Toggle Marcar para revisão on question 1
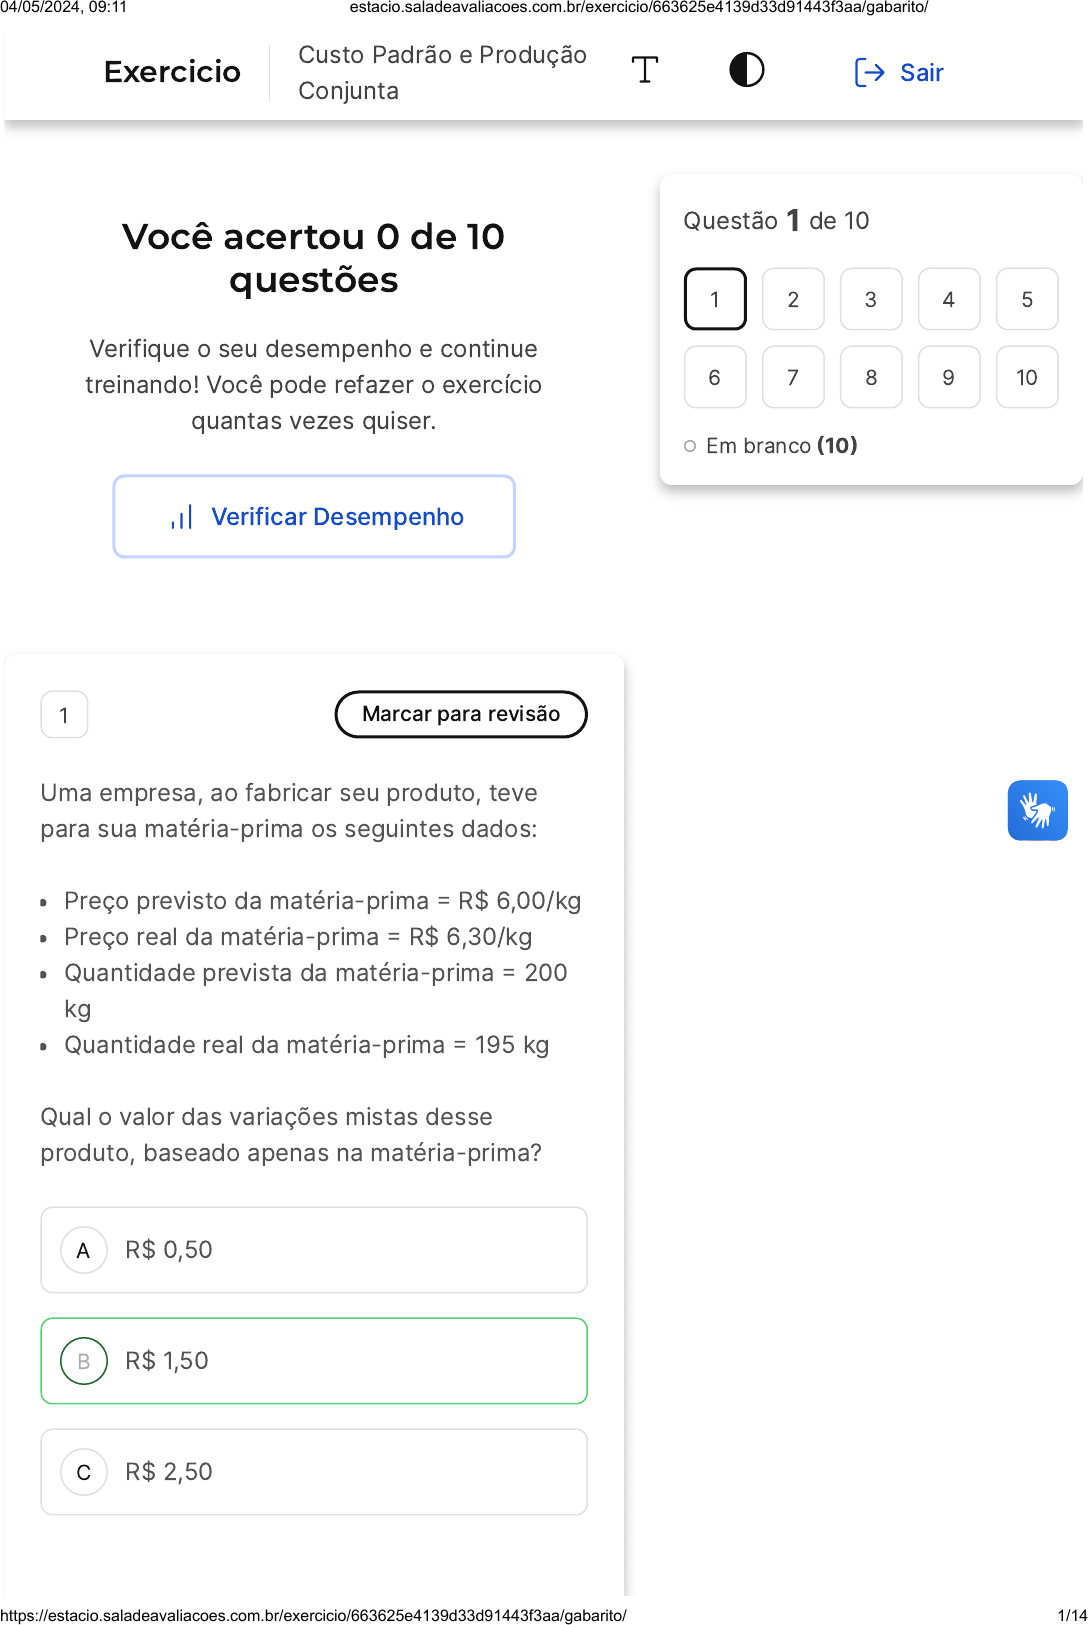1088x1625 pixels. [461, 714]
